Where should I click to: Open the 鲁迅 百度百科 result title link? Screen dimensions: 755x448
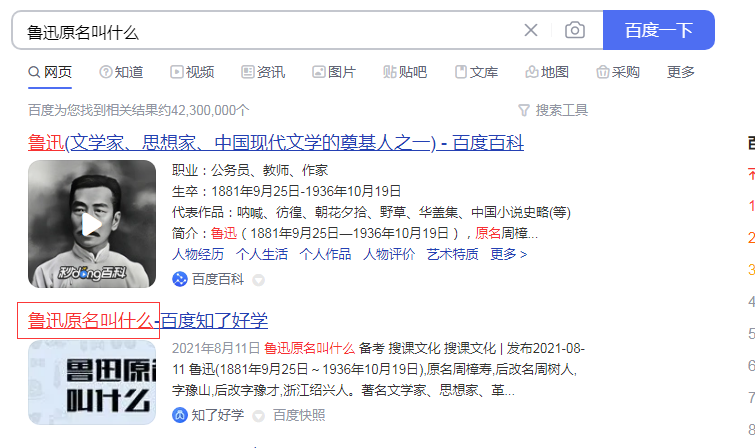[276, 143]
